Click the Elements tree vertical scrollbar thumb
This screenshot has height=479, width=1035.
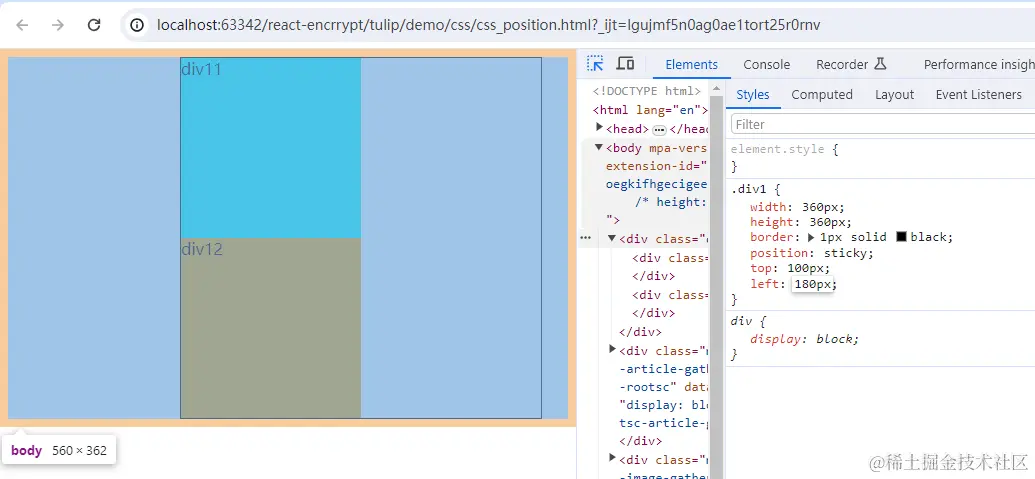click(717, 288)
